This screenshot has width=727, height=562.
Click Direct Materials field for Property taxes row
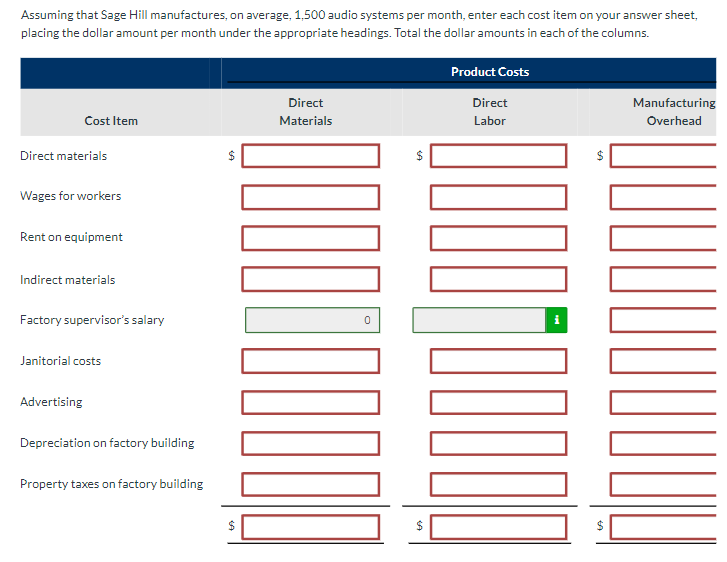(311, 484)
